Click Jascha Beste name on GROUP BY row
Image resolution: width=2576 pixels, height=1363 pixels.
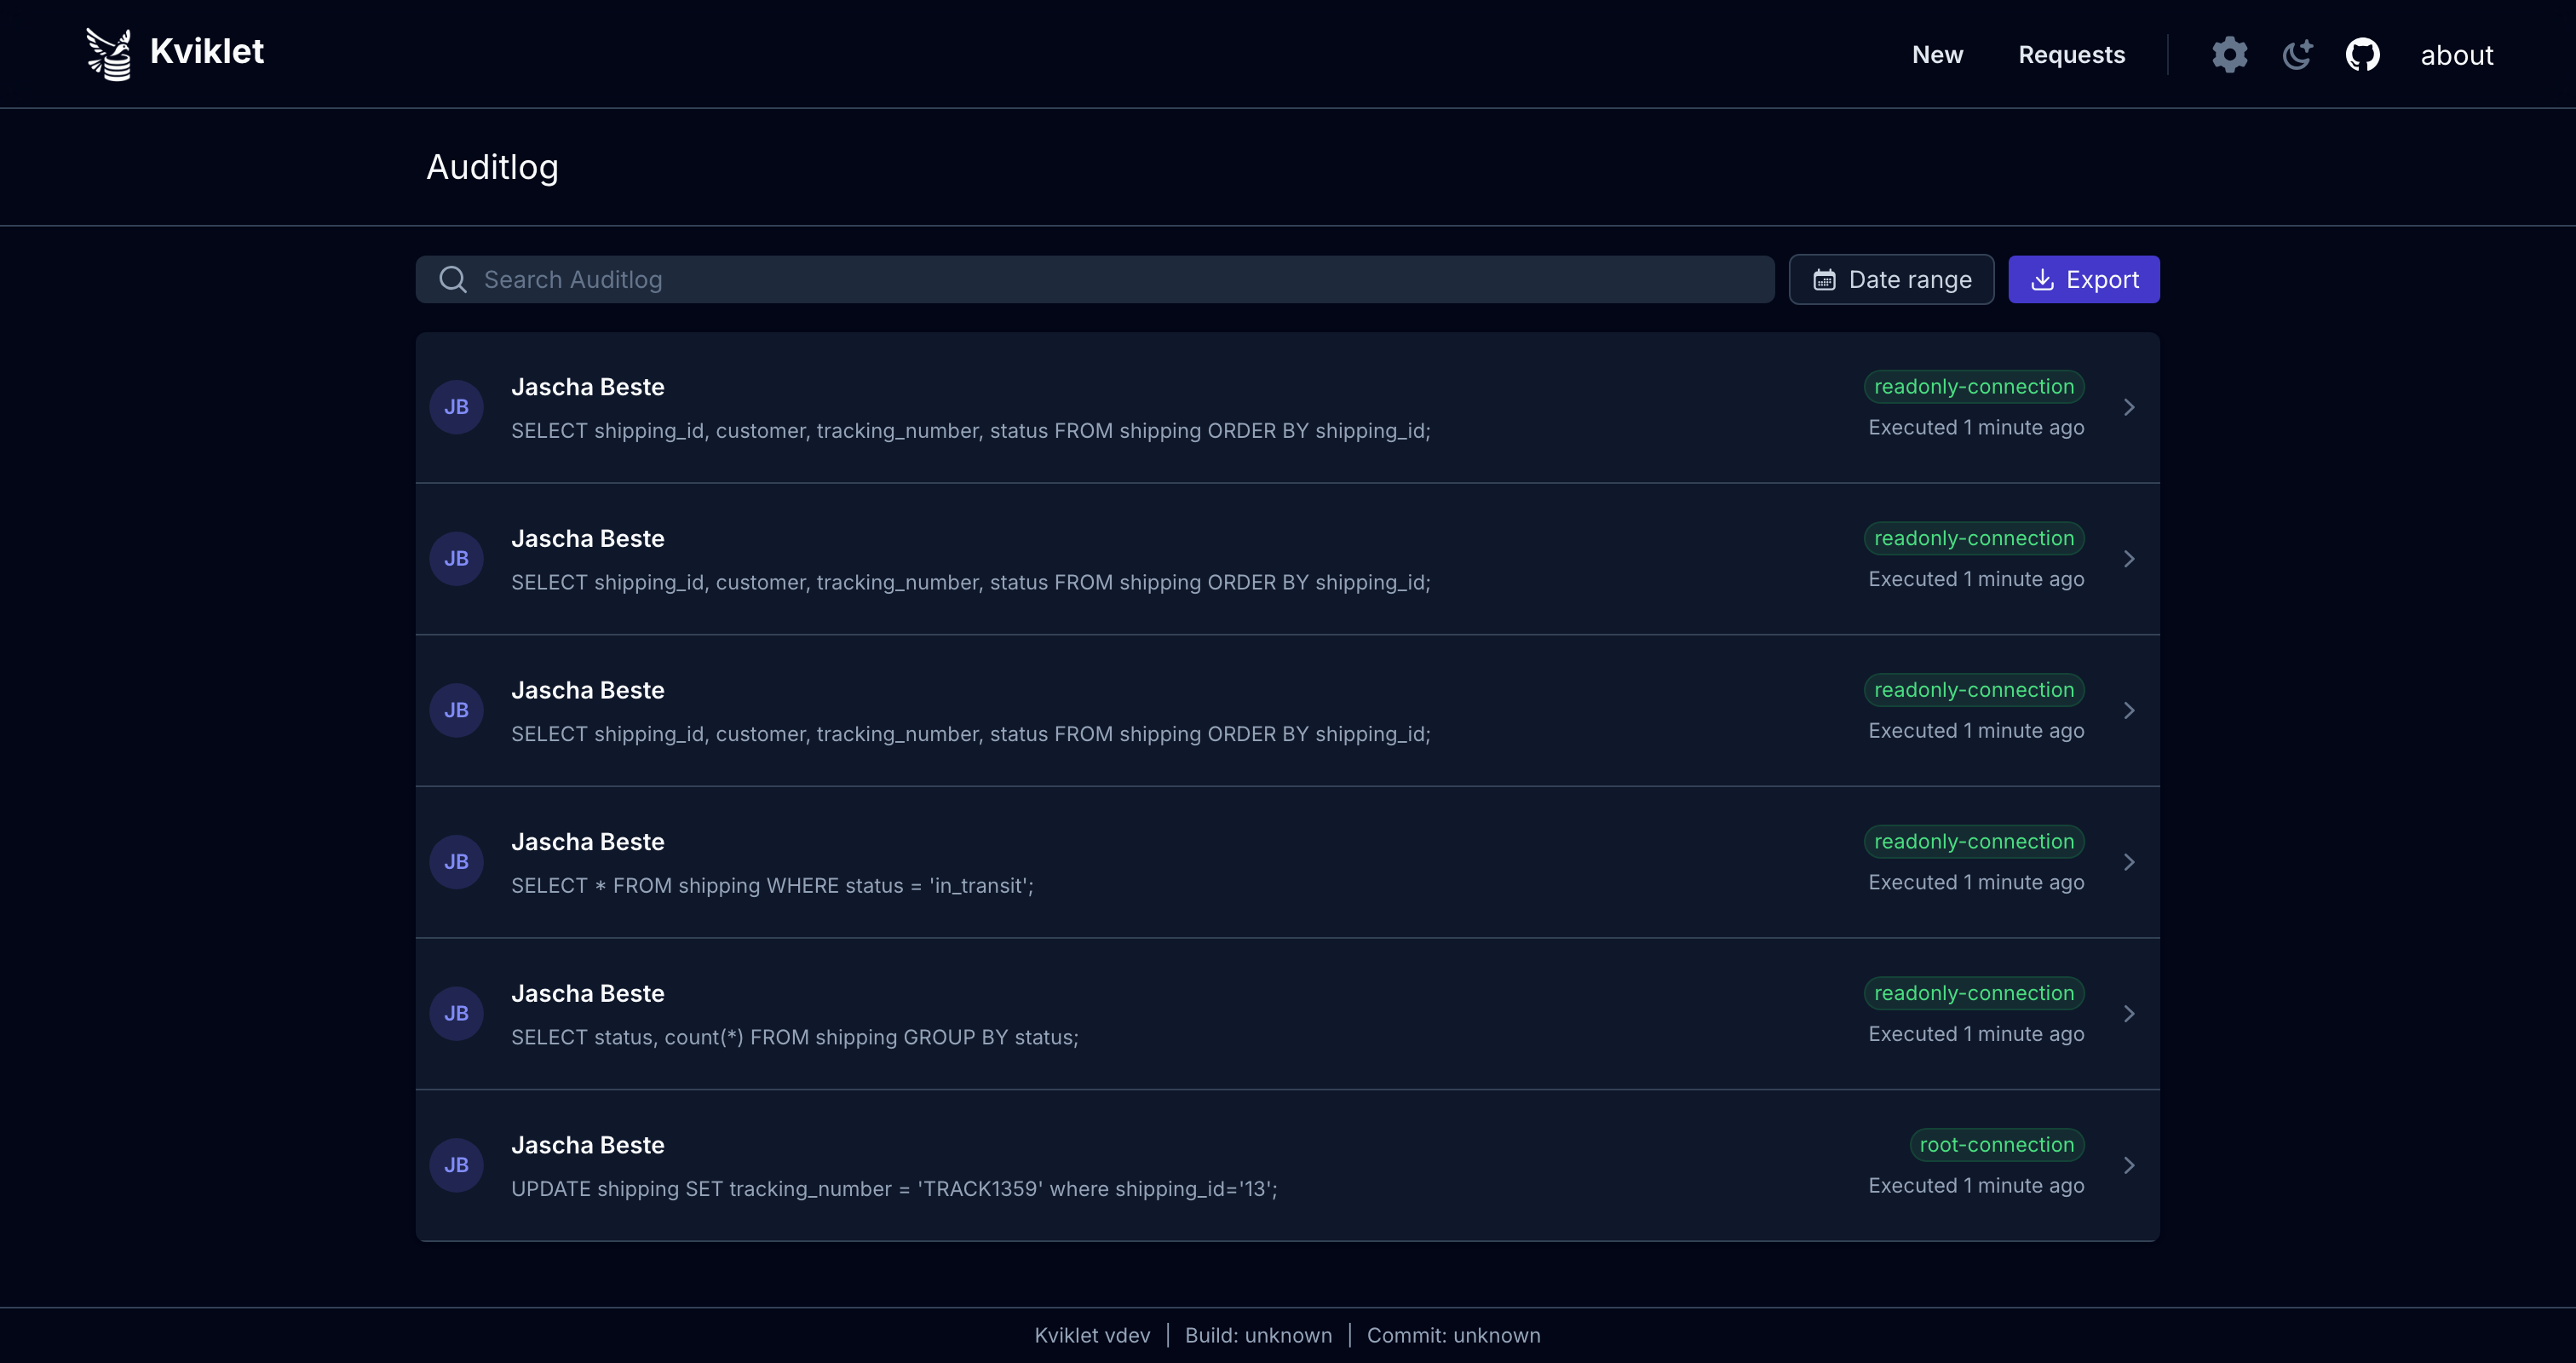click(x=588, y=993)
